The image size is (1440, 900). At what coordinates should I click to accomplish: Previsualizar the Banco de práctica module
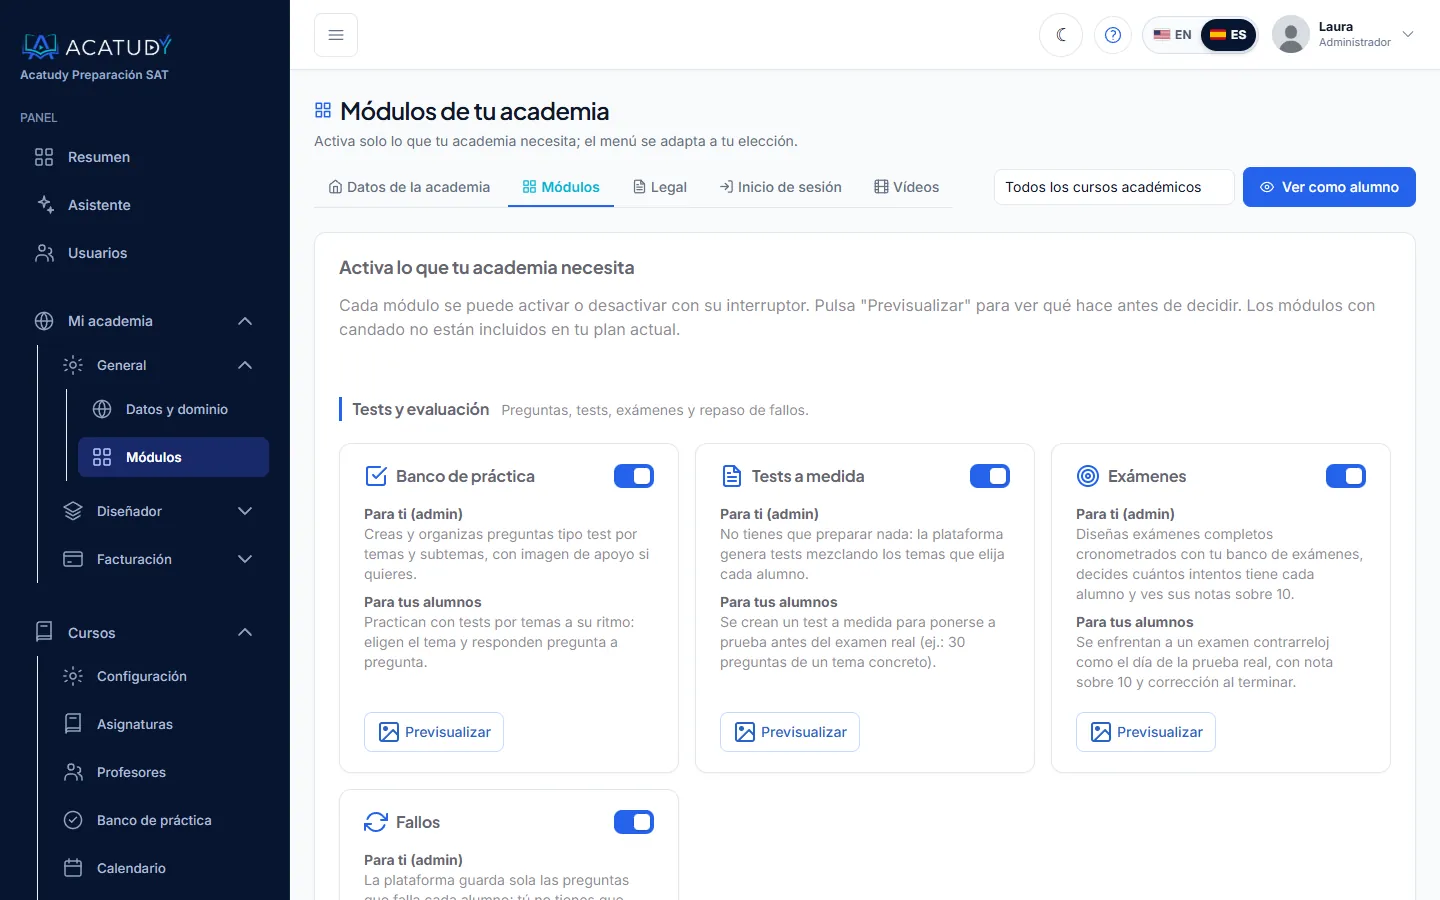434,732
